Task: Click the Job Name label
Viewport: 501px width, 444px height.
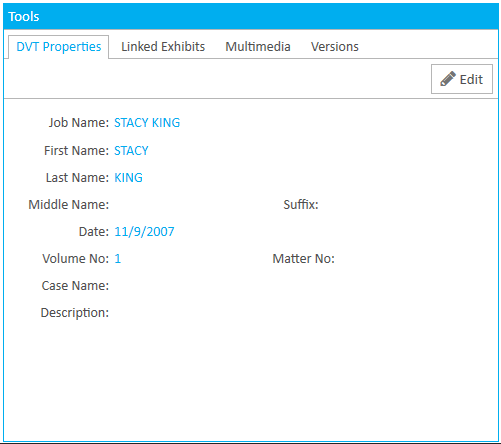Action: click(79, 123)
